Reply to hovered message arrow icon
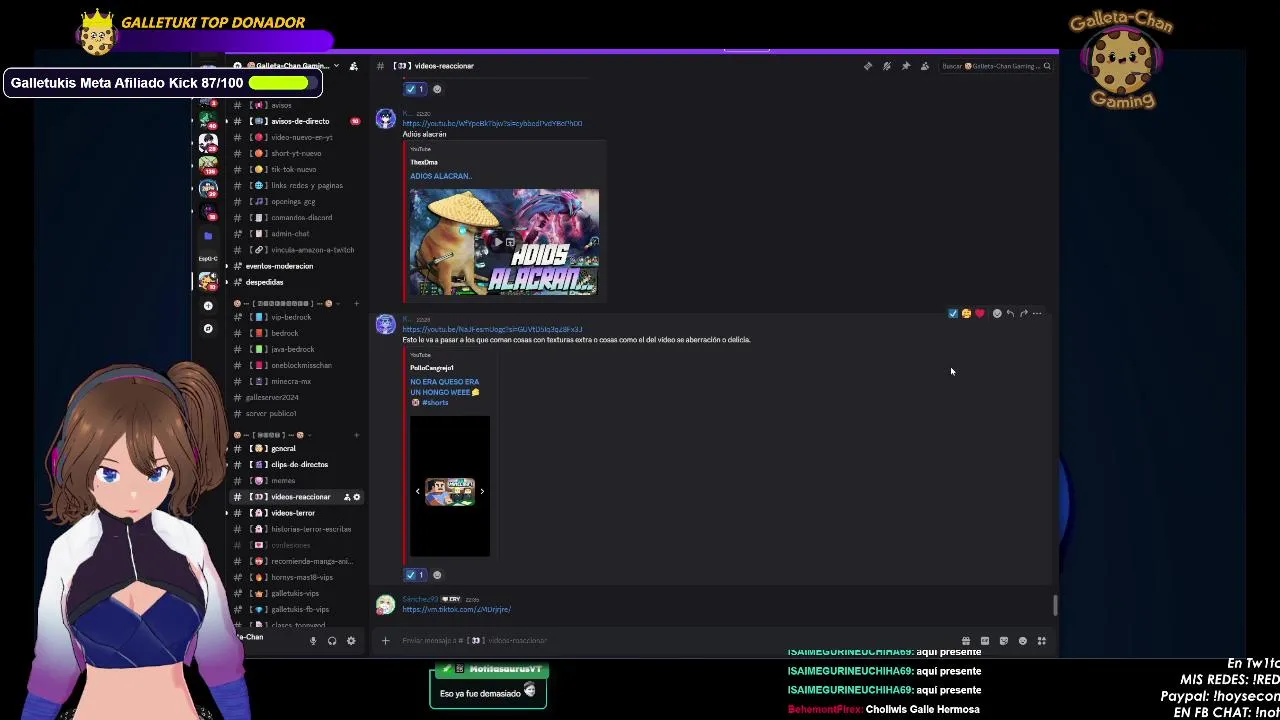This screenshot has height=720, width=1280. click(1010, 313)
